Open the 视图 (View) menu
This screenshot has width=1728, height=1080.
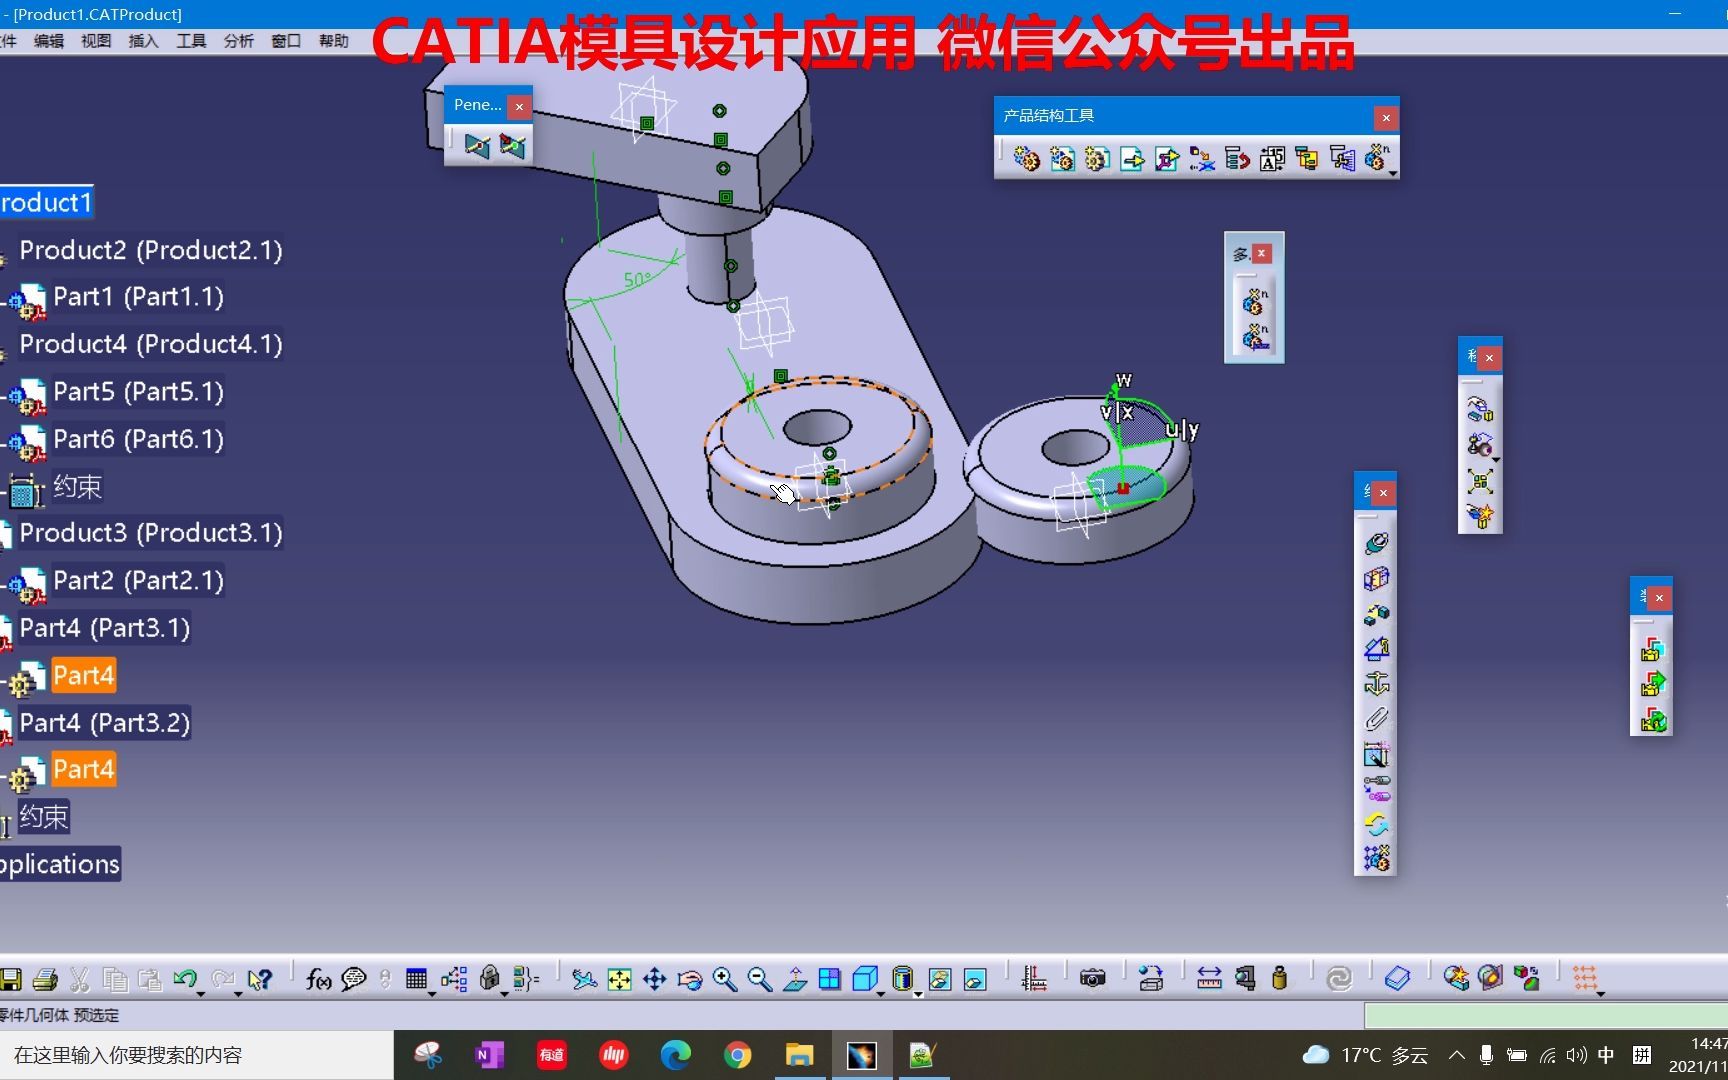click(x=96, y=41)
